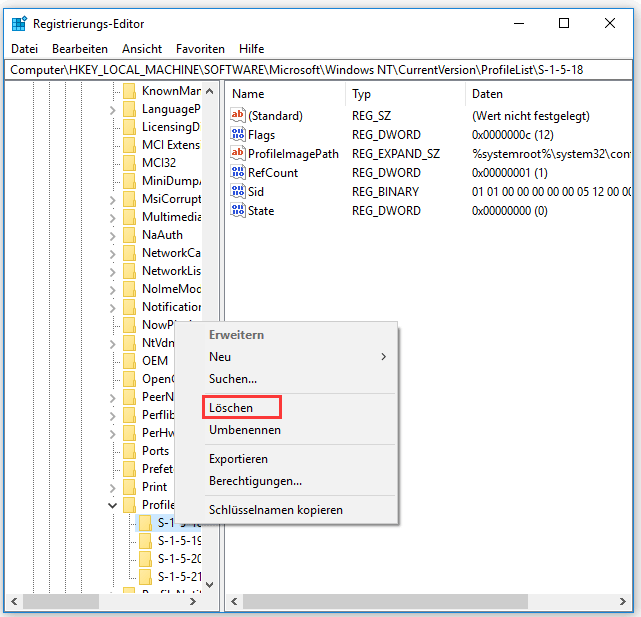Select the S-1-5-19 folder icon
This screenshot has width=641, height=617.
click(x=145, y=541)
